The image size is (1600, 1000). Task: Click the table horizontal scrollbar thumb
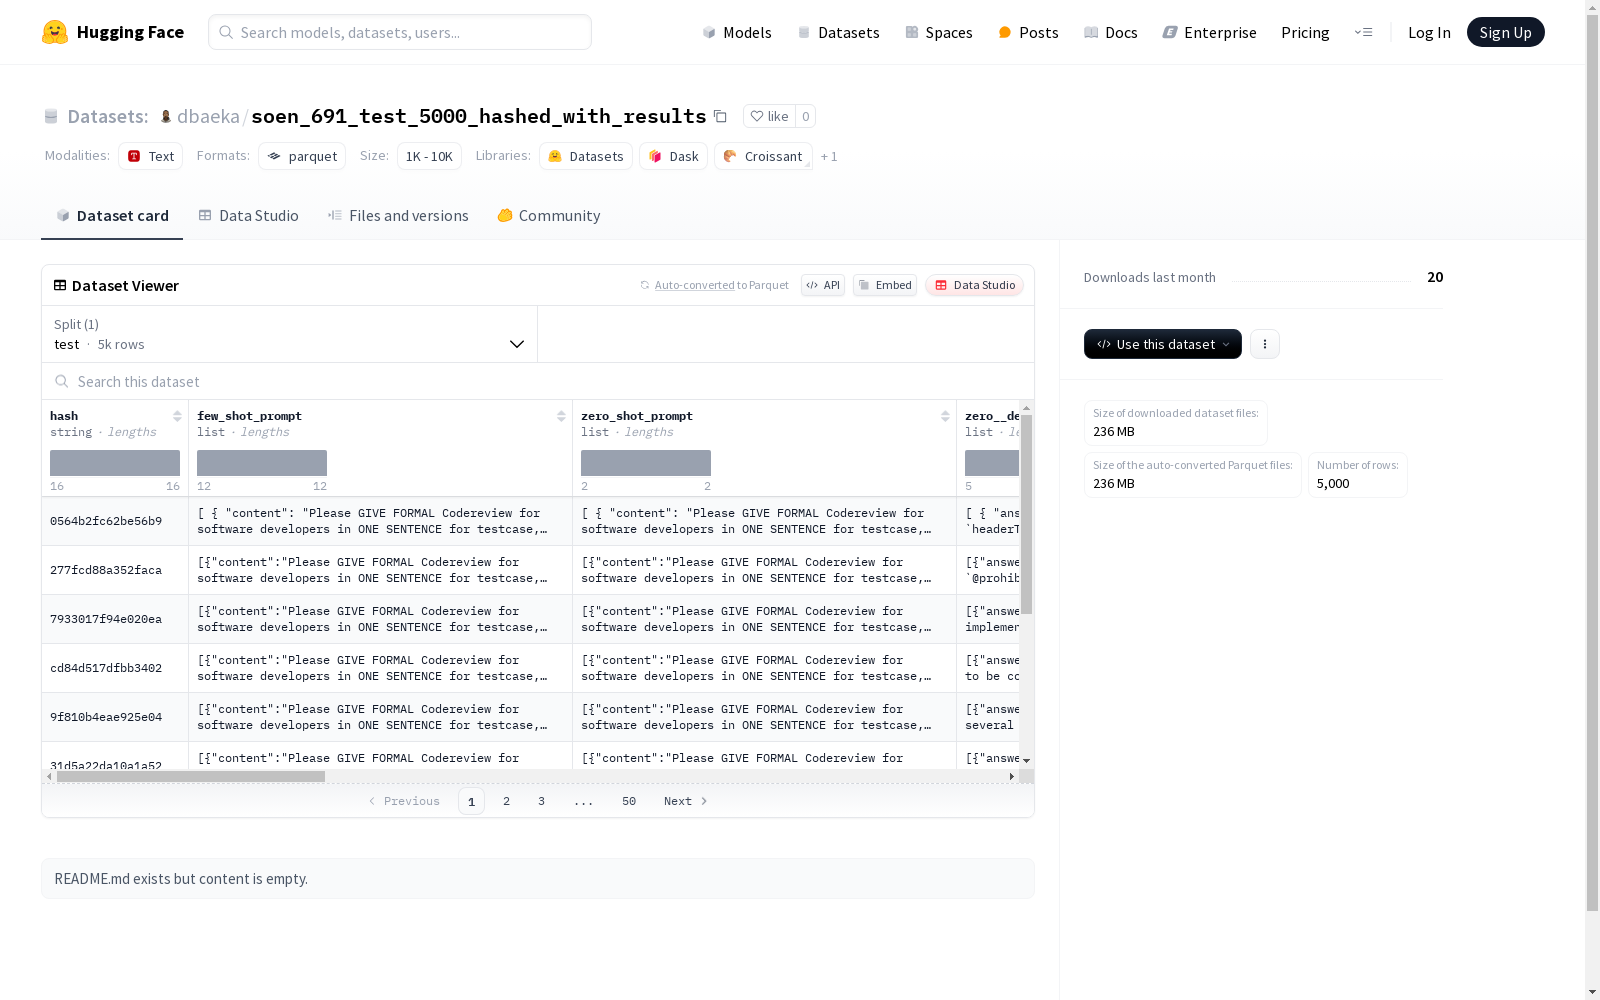(x=191, y=776)
